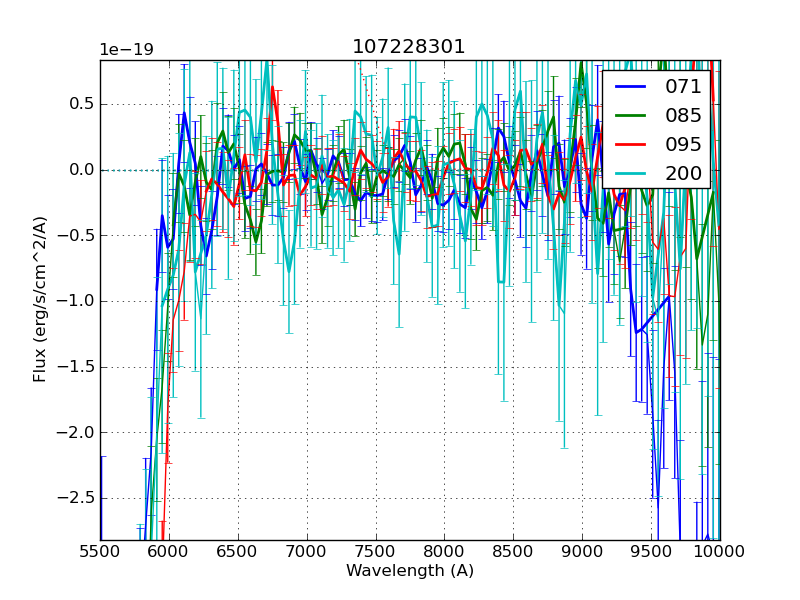Click the 7500 x-axis tick label
Image resolution: width=800 pixels, height=600 pixels.
[x=376, y=551]
